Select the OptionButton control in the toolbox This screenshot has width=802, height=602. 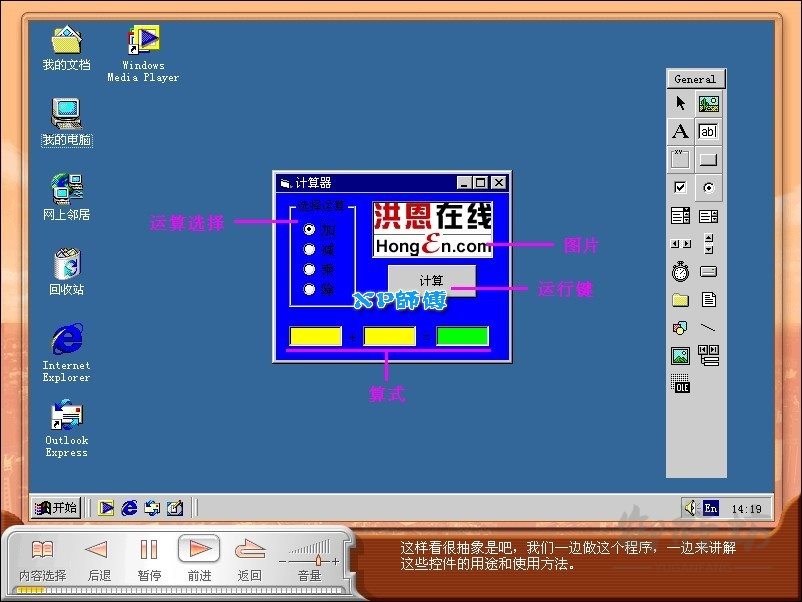click(x=709, y=188)
